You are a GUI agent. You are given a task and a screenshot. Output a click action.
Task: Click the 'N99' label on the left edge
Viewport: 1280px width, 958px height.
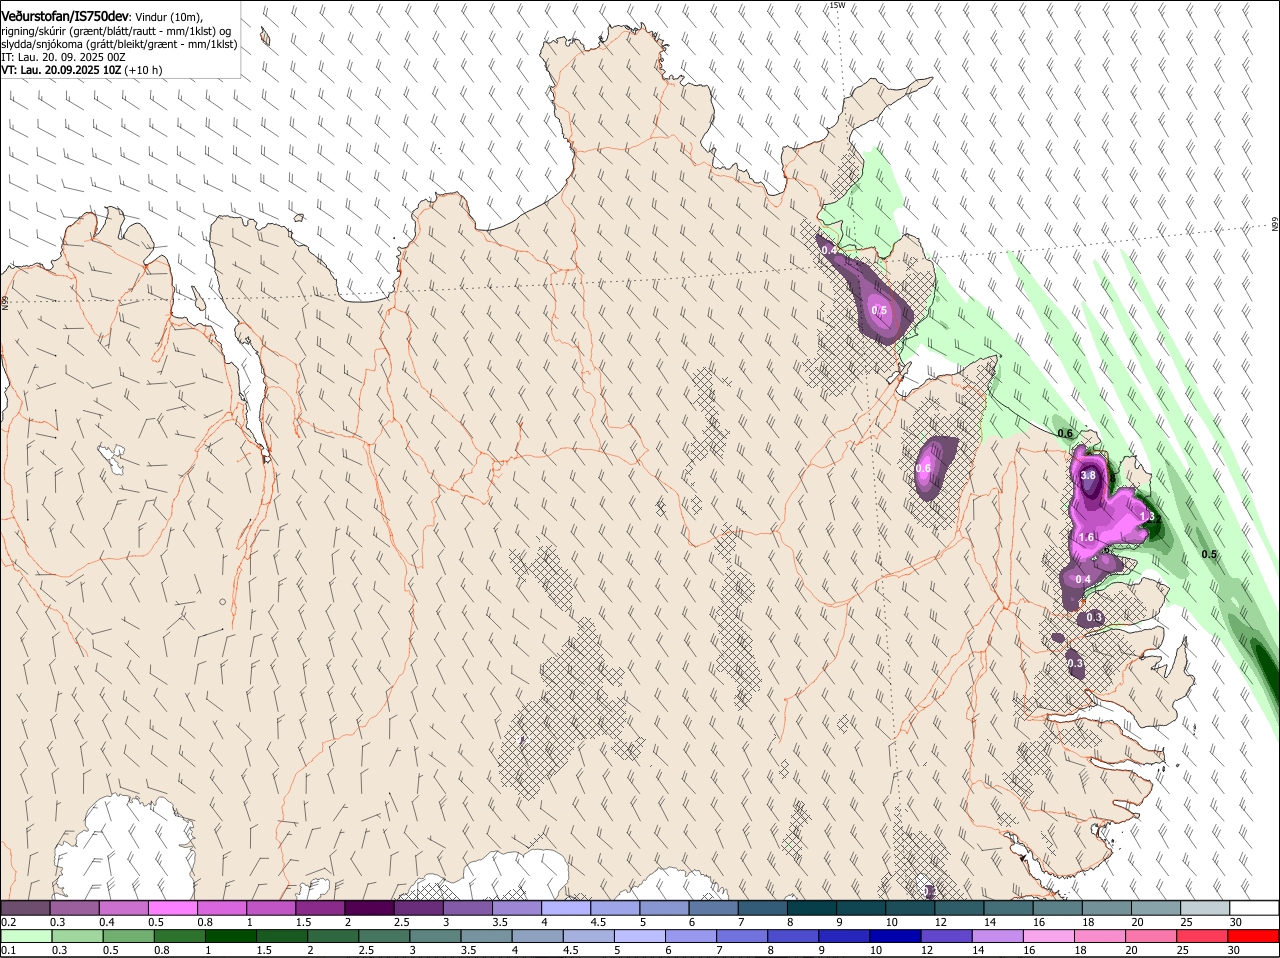[x=5, y=301]
